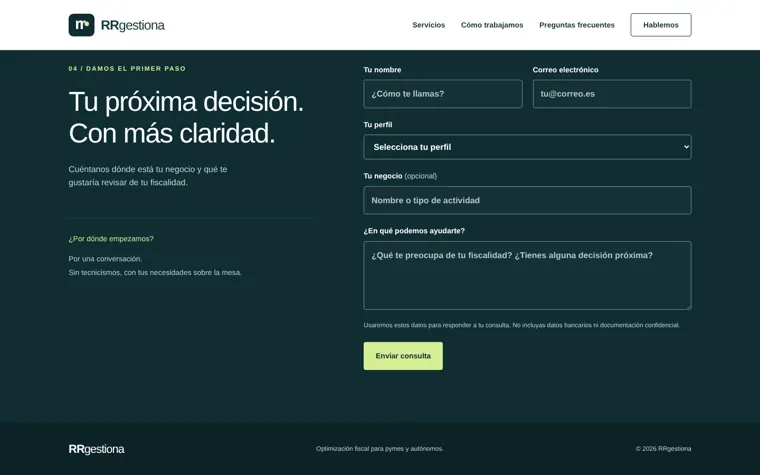Viewport: 760px width, 475px height.
Task: Click the Por una conversación text
Action: click(105, 259)
